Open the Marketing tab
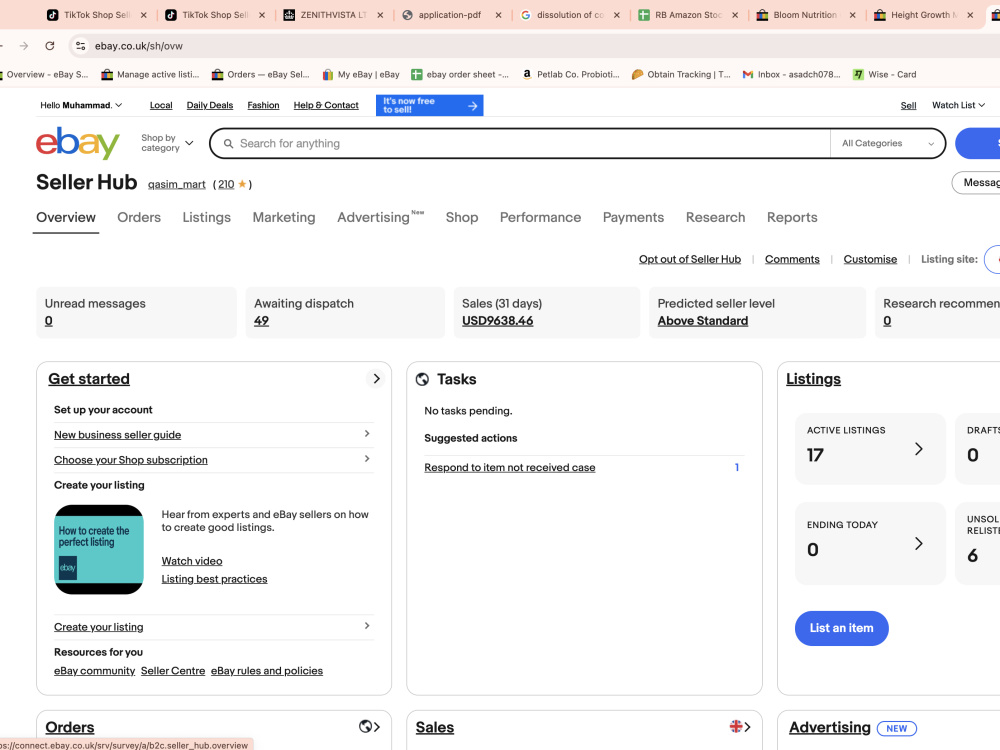 (x=284, y=217)
